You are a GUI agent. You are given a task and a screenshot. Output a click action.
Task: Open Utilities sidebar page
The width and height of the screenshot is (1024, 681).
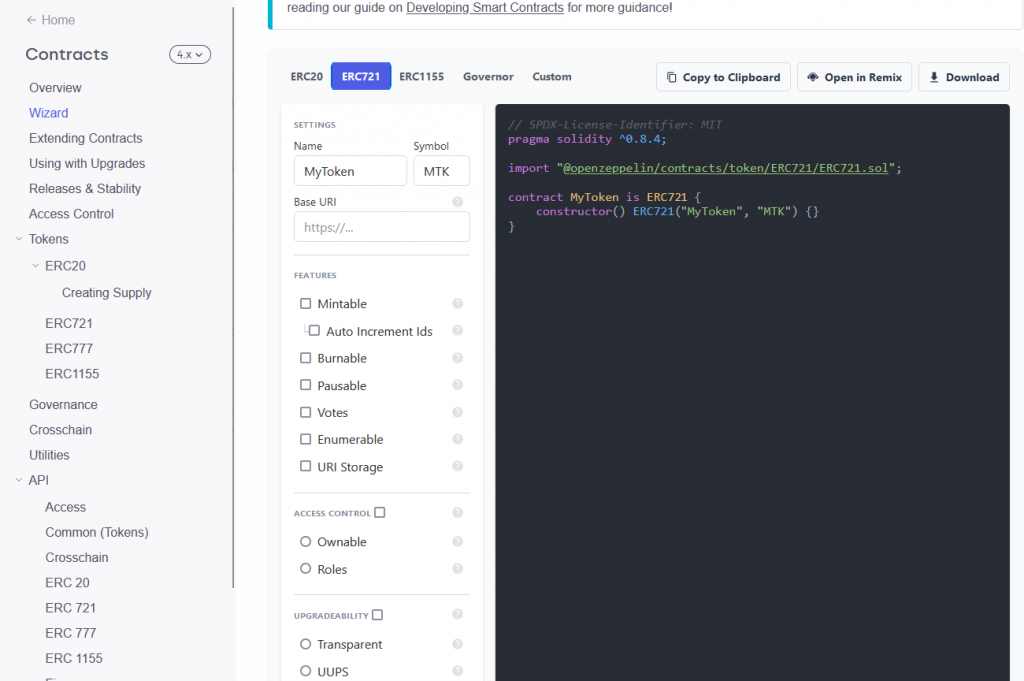[x=49, y=455]
